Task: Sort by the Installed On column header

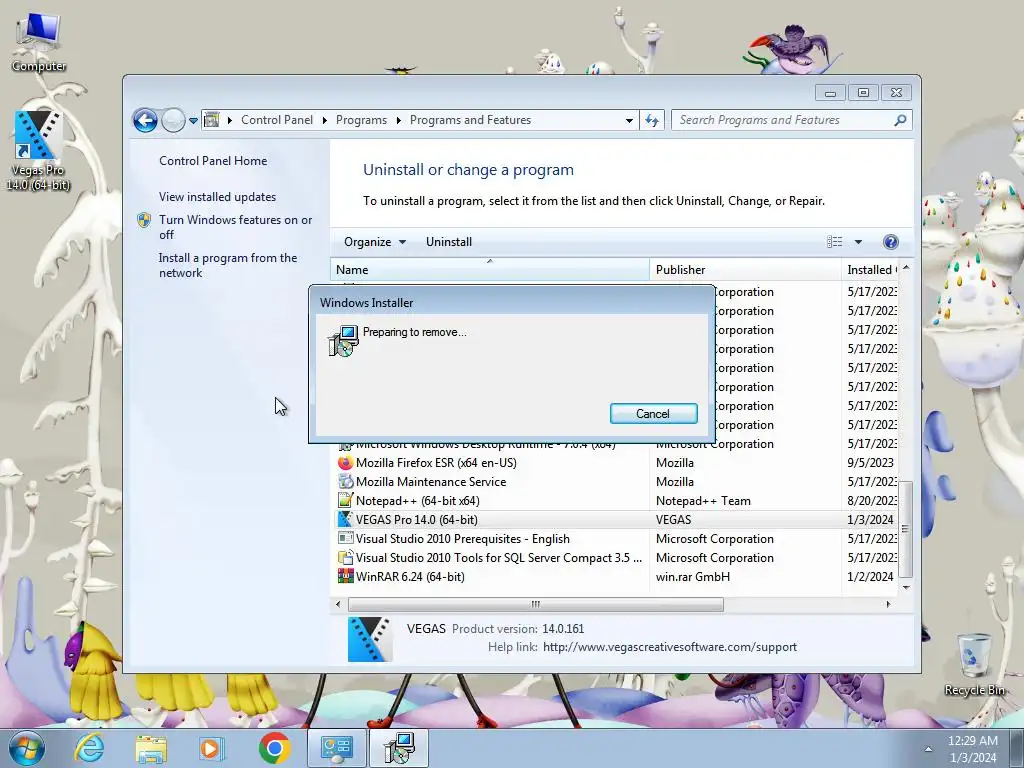Action: point(871,270)
